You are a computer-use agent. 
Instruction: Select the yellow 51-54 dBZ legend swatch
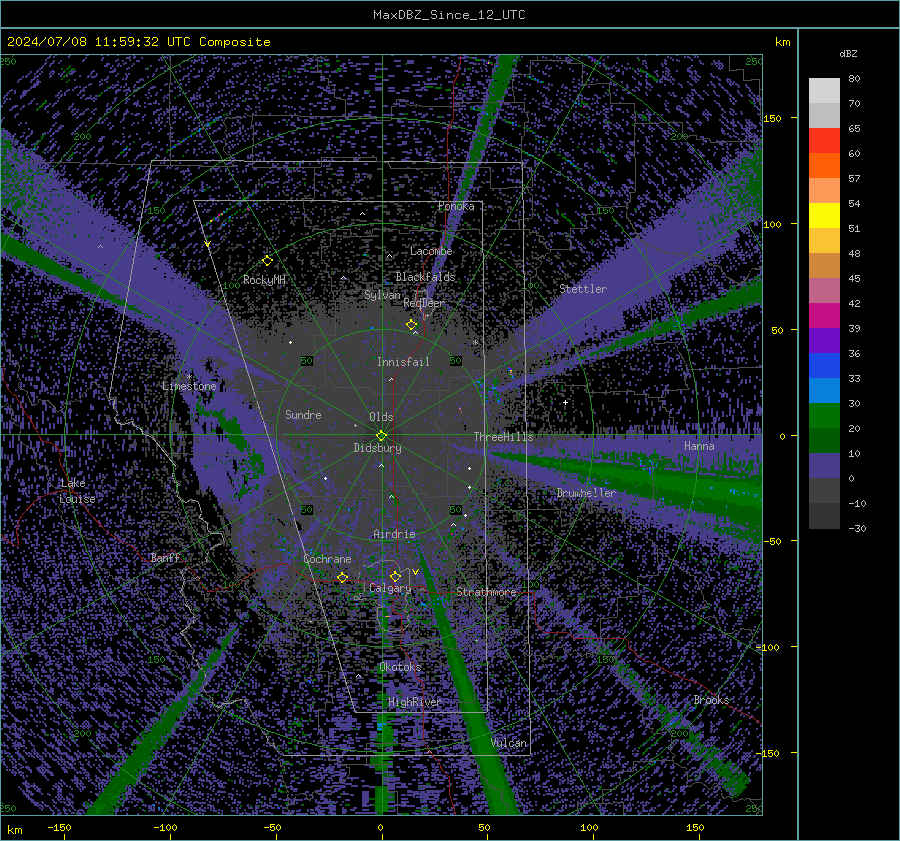click(824, 216)
